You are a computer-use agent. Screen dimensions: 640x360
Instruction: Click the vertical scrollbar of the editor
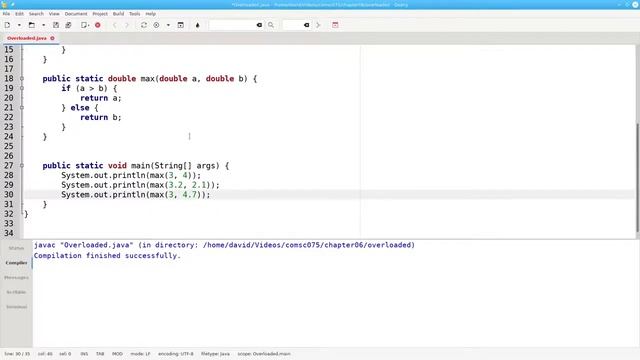[x=637, y=178]
